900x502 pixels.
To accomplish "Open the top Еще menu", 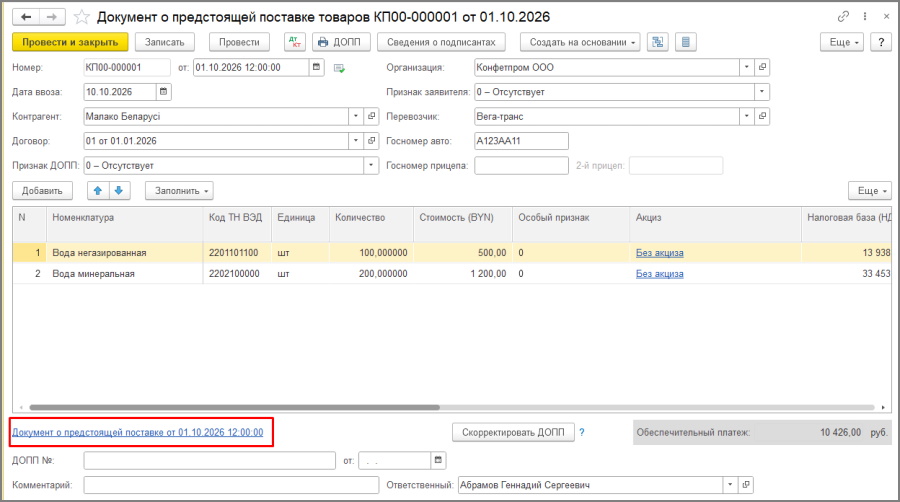I will tap(842, 42).
